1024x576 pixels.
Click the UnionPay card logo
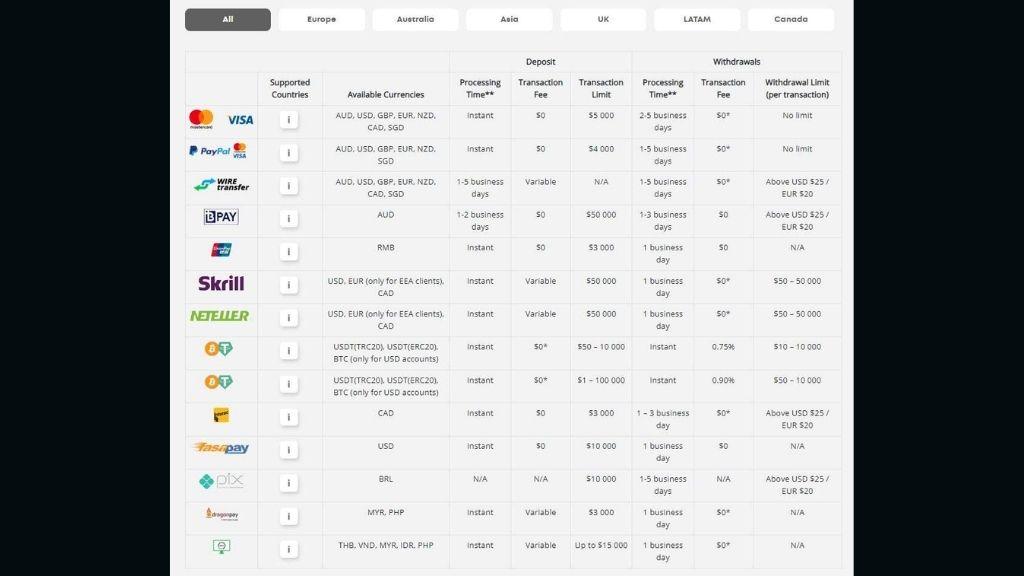coord(221,250)
